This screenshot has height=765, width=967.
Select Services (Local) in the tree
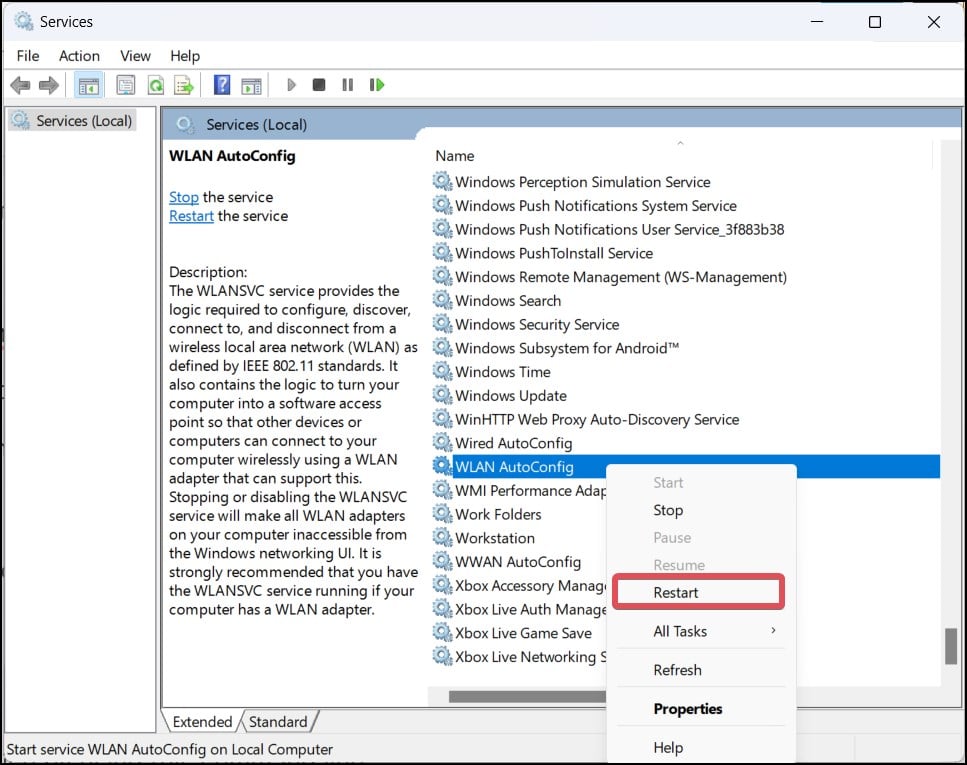(x=84, y=121)
